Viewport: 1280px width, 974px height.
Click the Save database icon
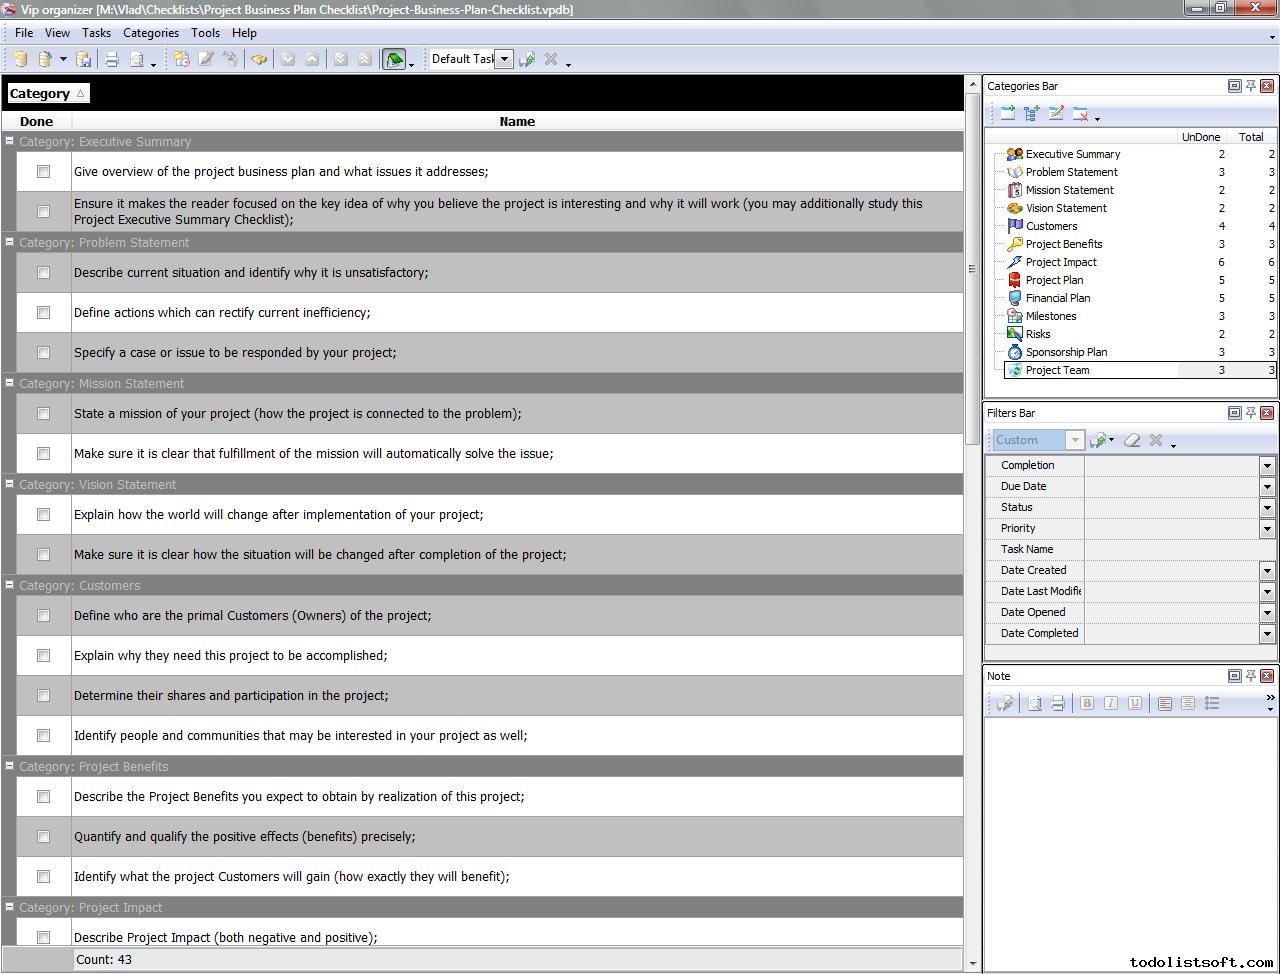[84, 59]
